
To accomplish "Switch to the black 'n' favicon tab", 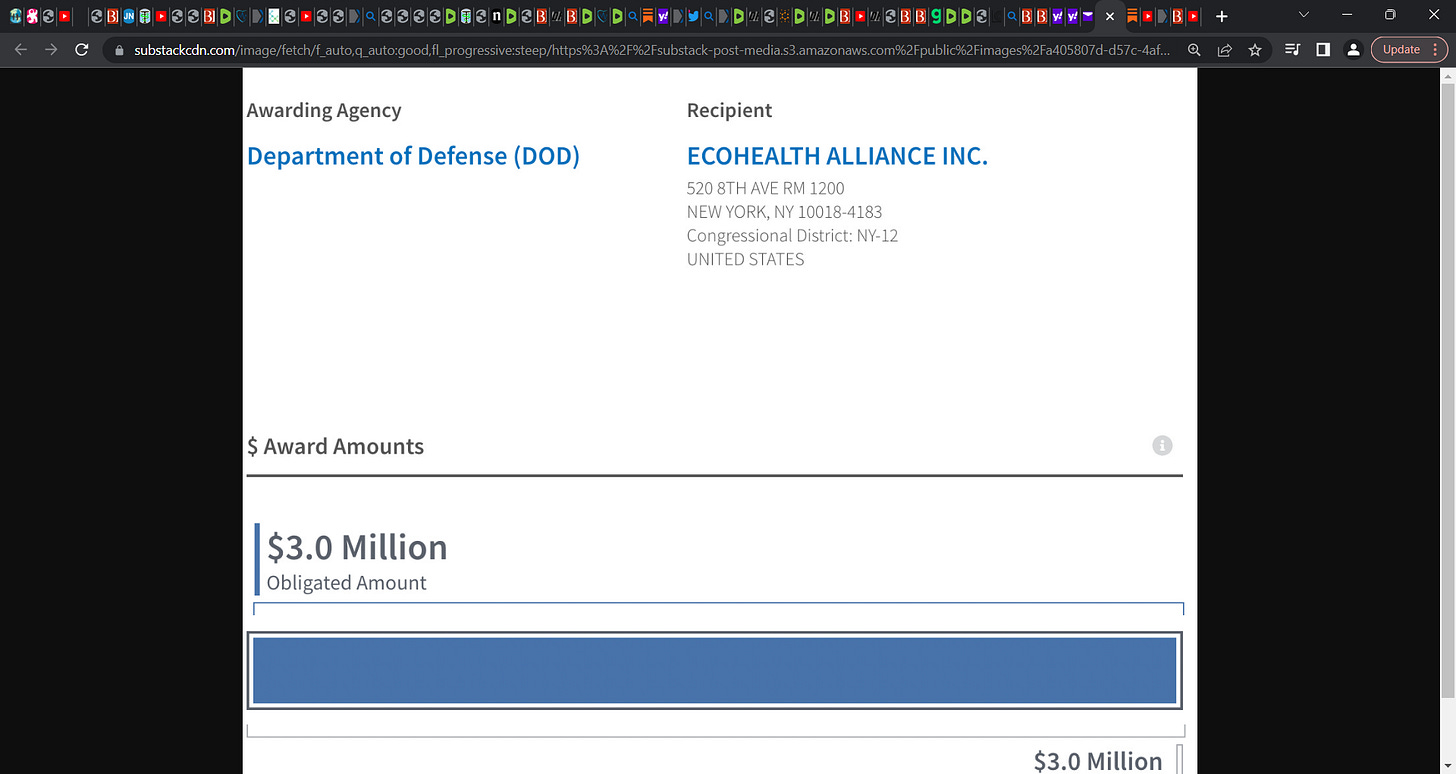I will [496, 16].
